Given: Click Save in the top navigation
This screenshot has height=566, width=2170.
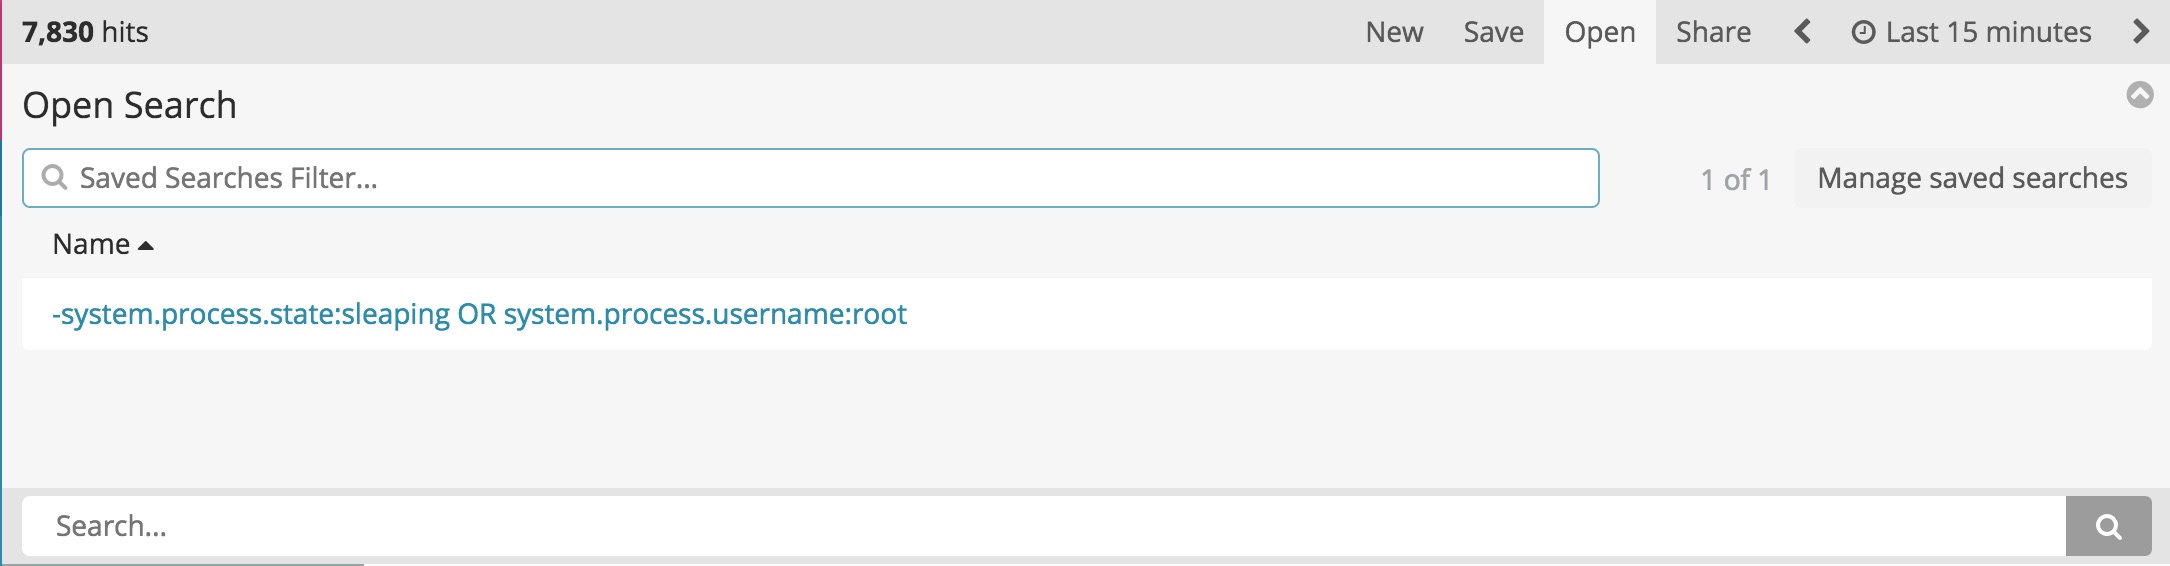Looking at the screenshot, I should coord(1493,32).
